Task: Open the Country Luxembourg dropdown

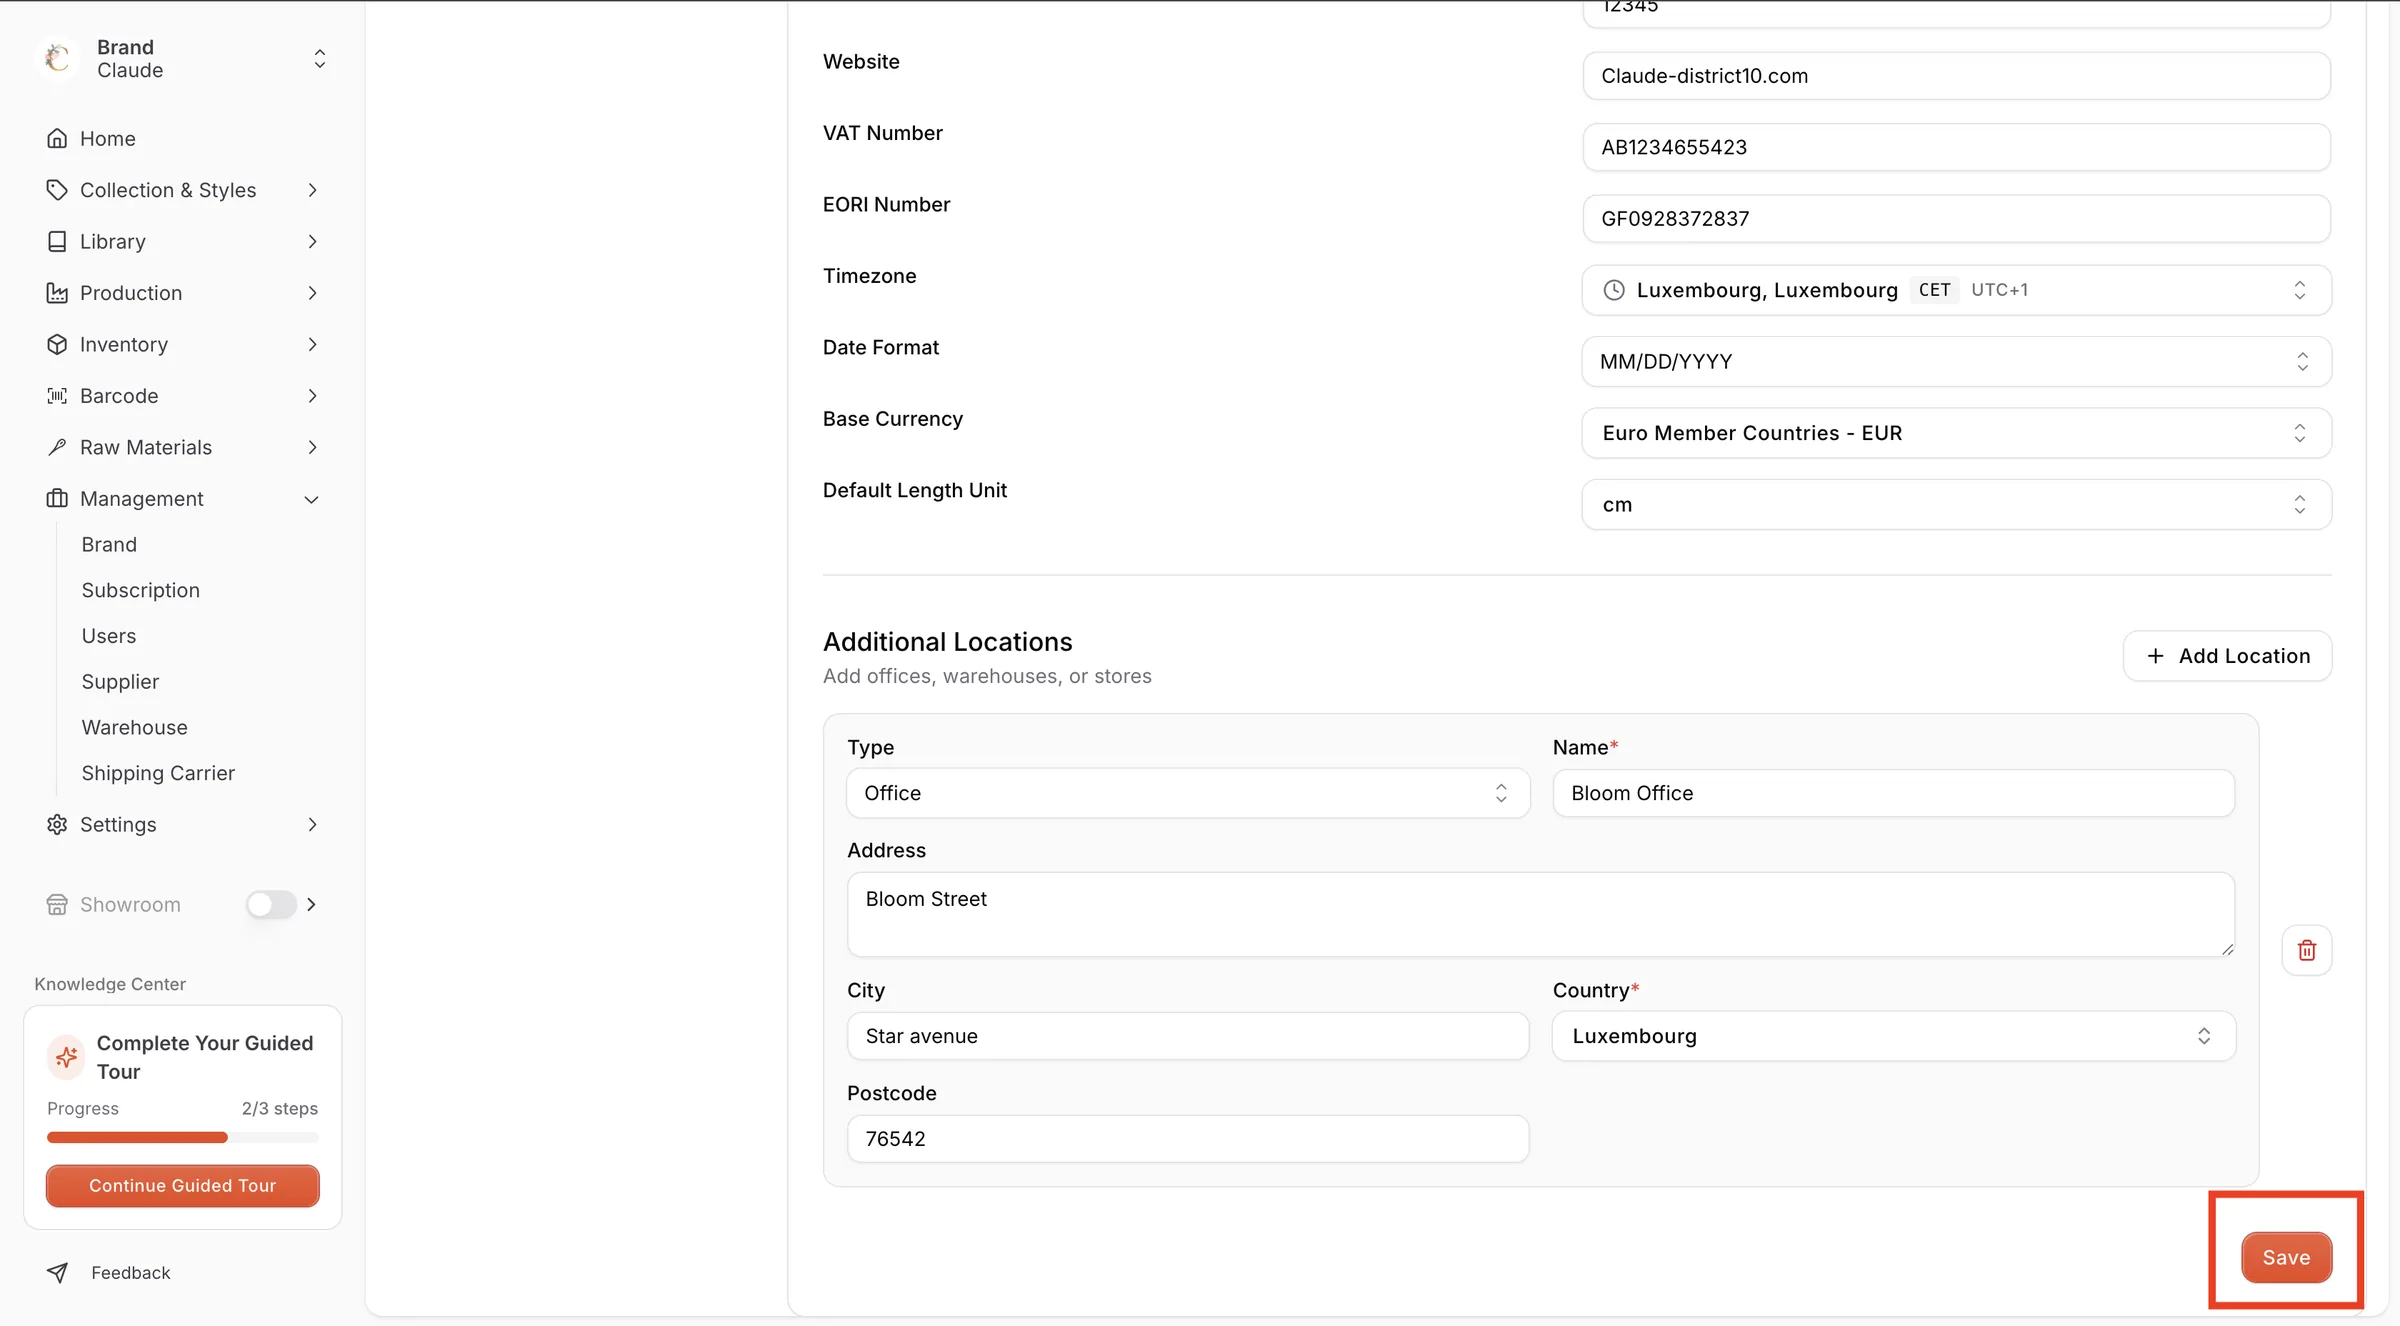Action: [1894, 1036]
